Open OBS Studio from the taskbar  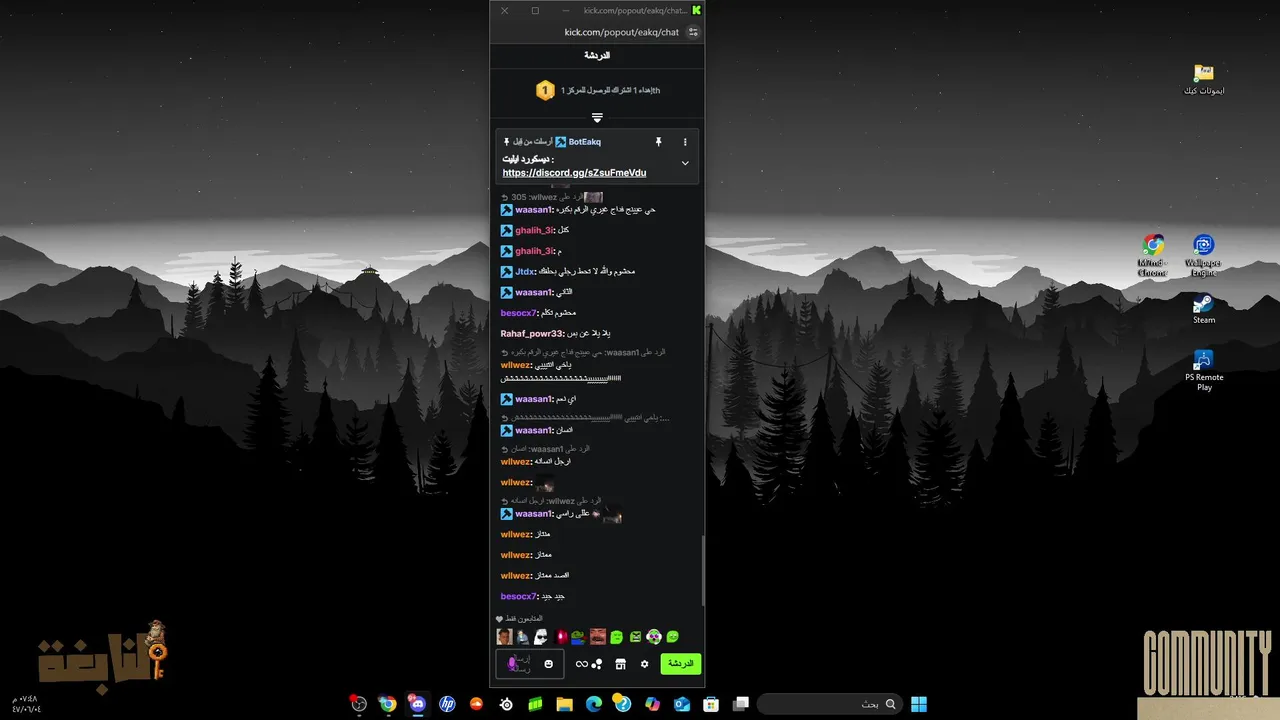[x=359, y=704]
